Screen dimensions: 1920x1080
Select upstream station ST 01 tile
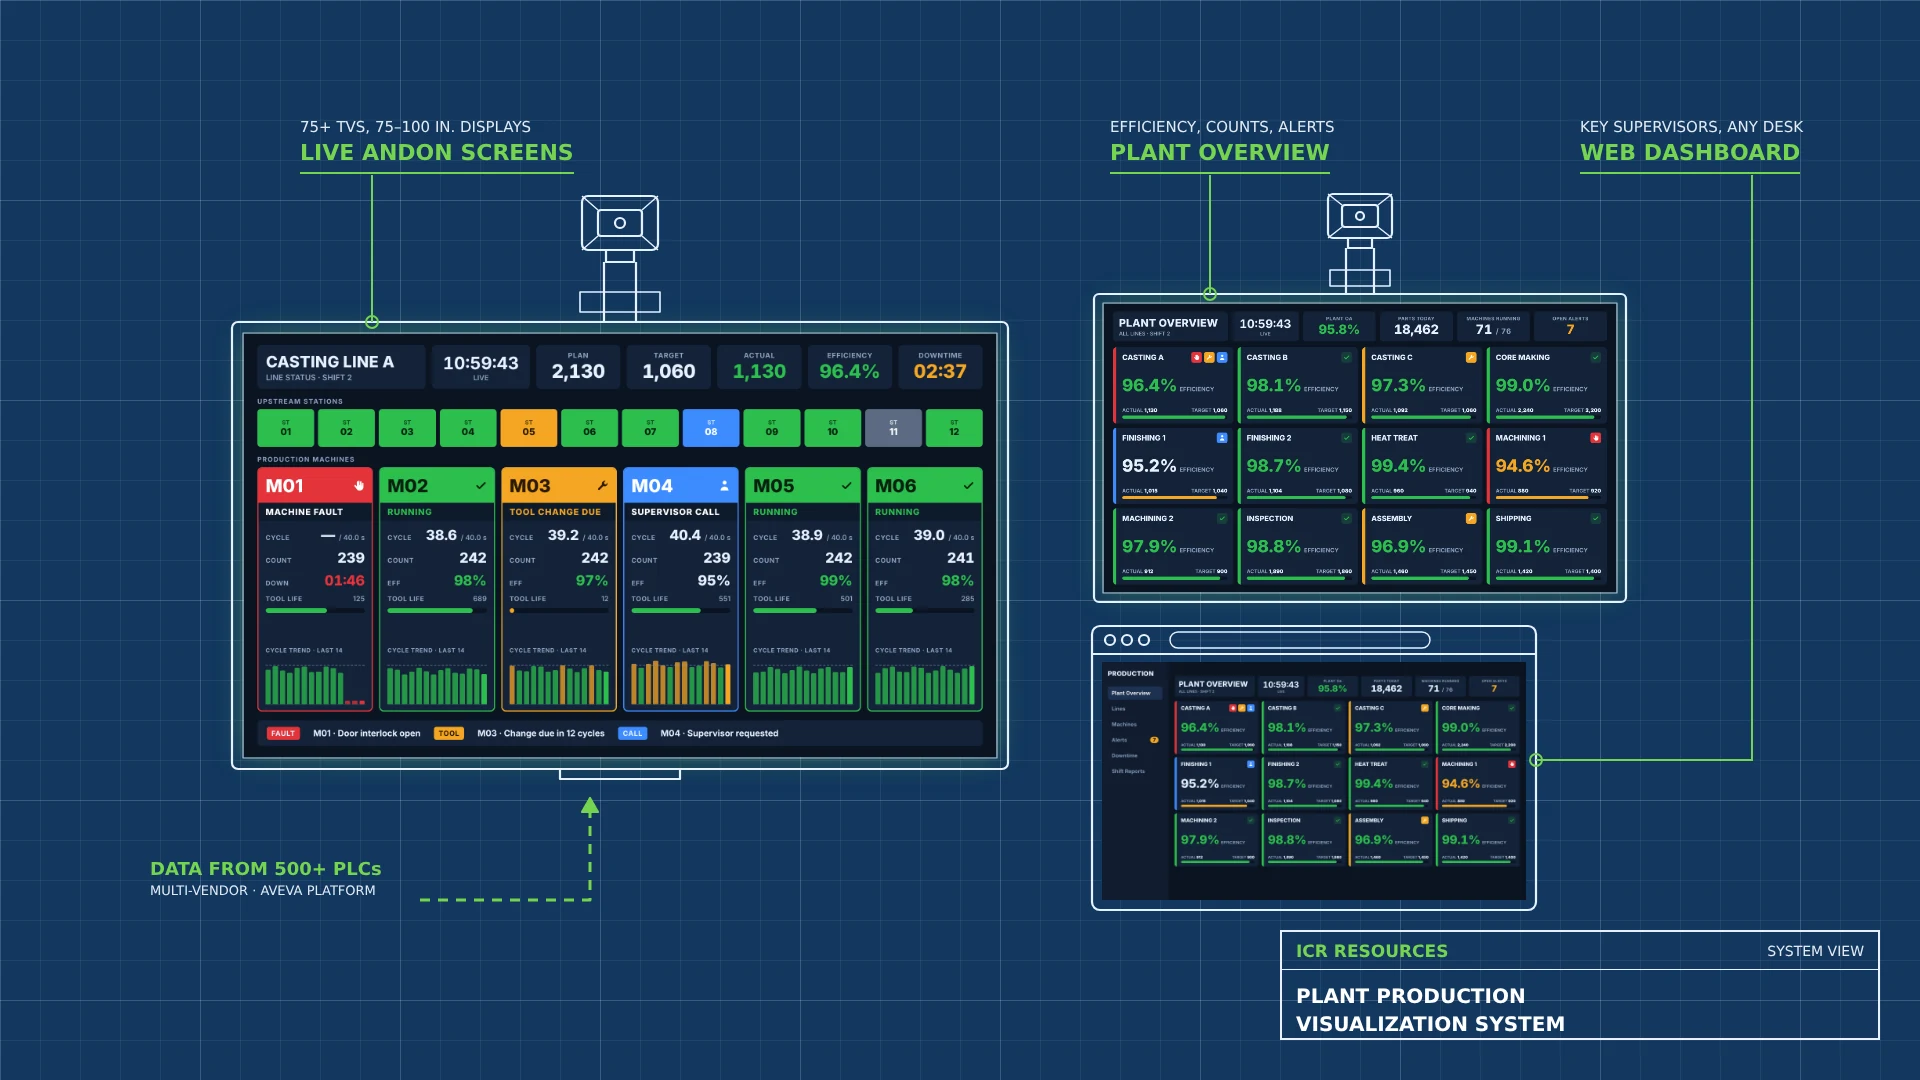point(286,428)
